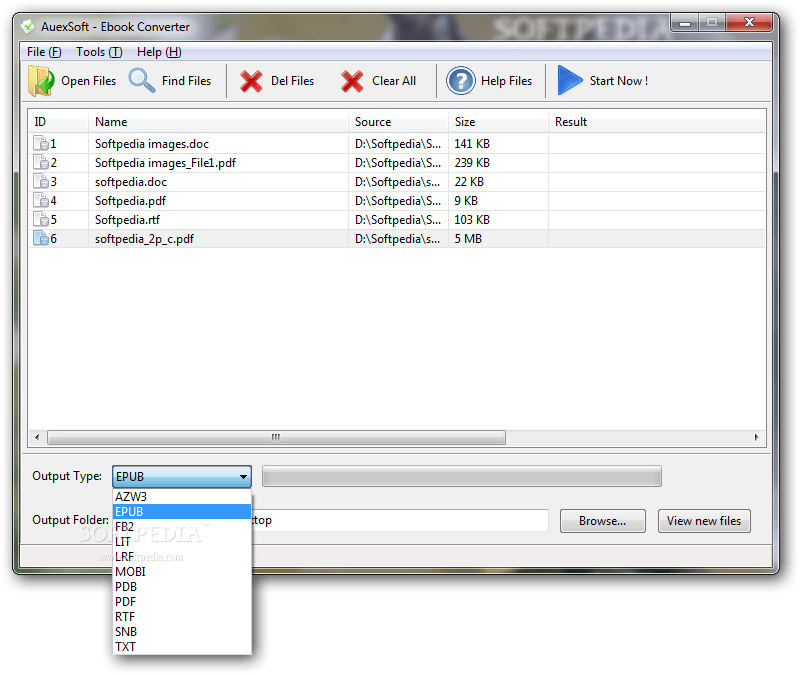
Task: Select file softpedia.doc
Action: pyautogui.click(x=131, y=182)
